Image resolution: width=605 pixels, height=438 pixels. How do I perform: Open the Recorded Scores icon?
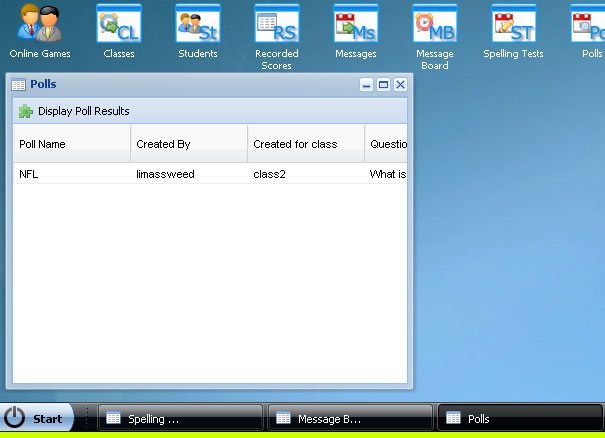tap(276, 28)
